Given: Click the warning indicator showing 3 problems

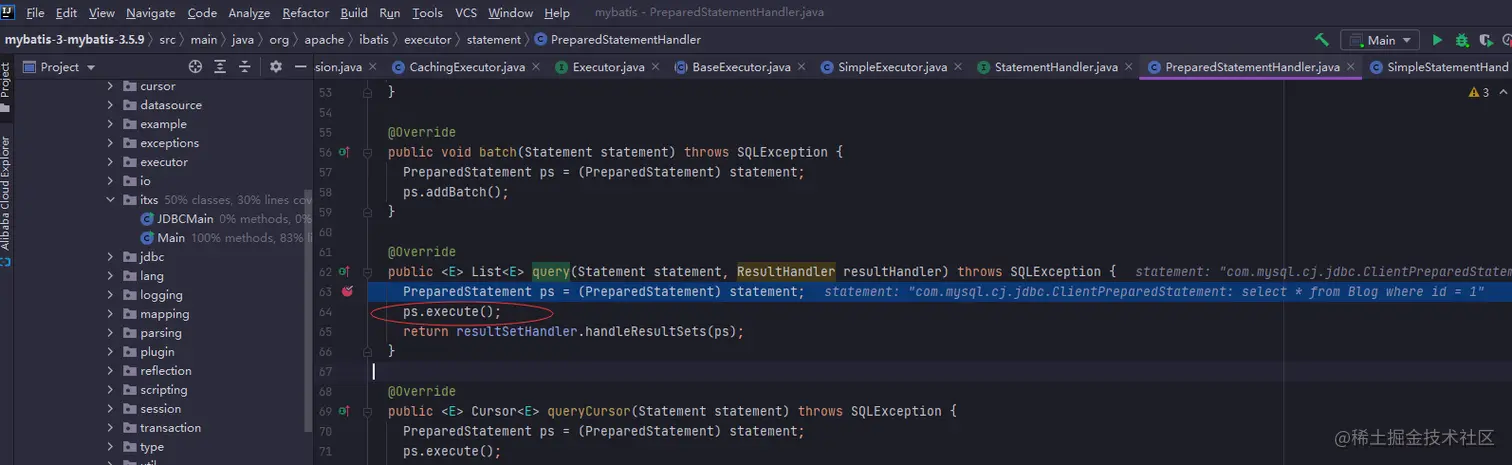Looking at the screenshot, I should [1478, 92].
